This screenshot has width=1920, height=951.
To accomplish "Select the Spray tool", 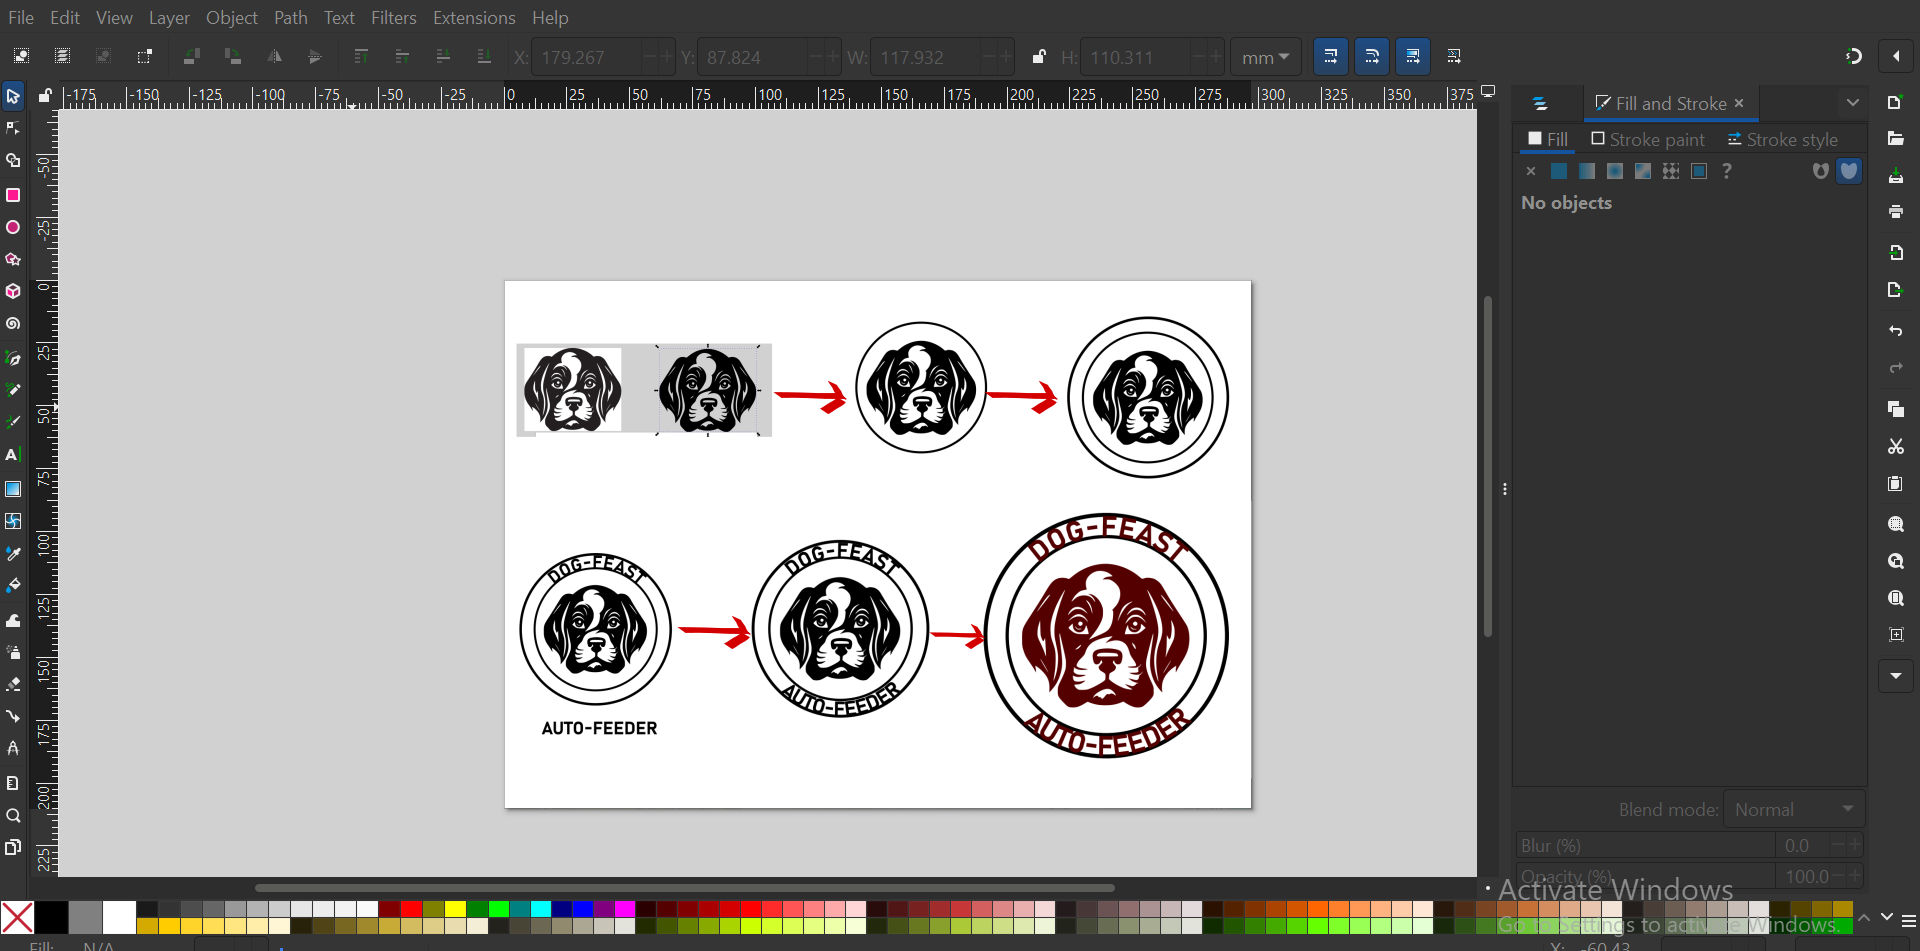I will tap(13, 652).
